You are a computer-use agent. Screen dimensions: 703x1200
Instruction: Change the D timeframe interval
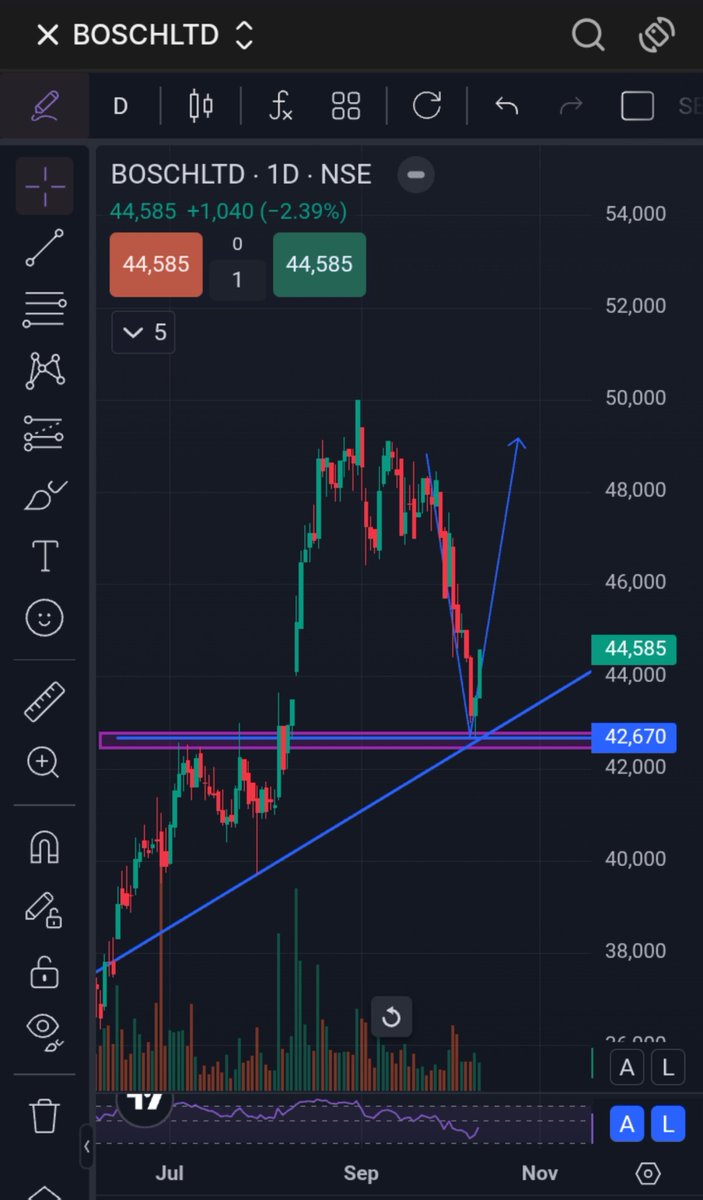120,106
